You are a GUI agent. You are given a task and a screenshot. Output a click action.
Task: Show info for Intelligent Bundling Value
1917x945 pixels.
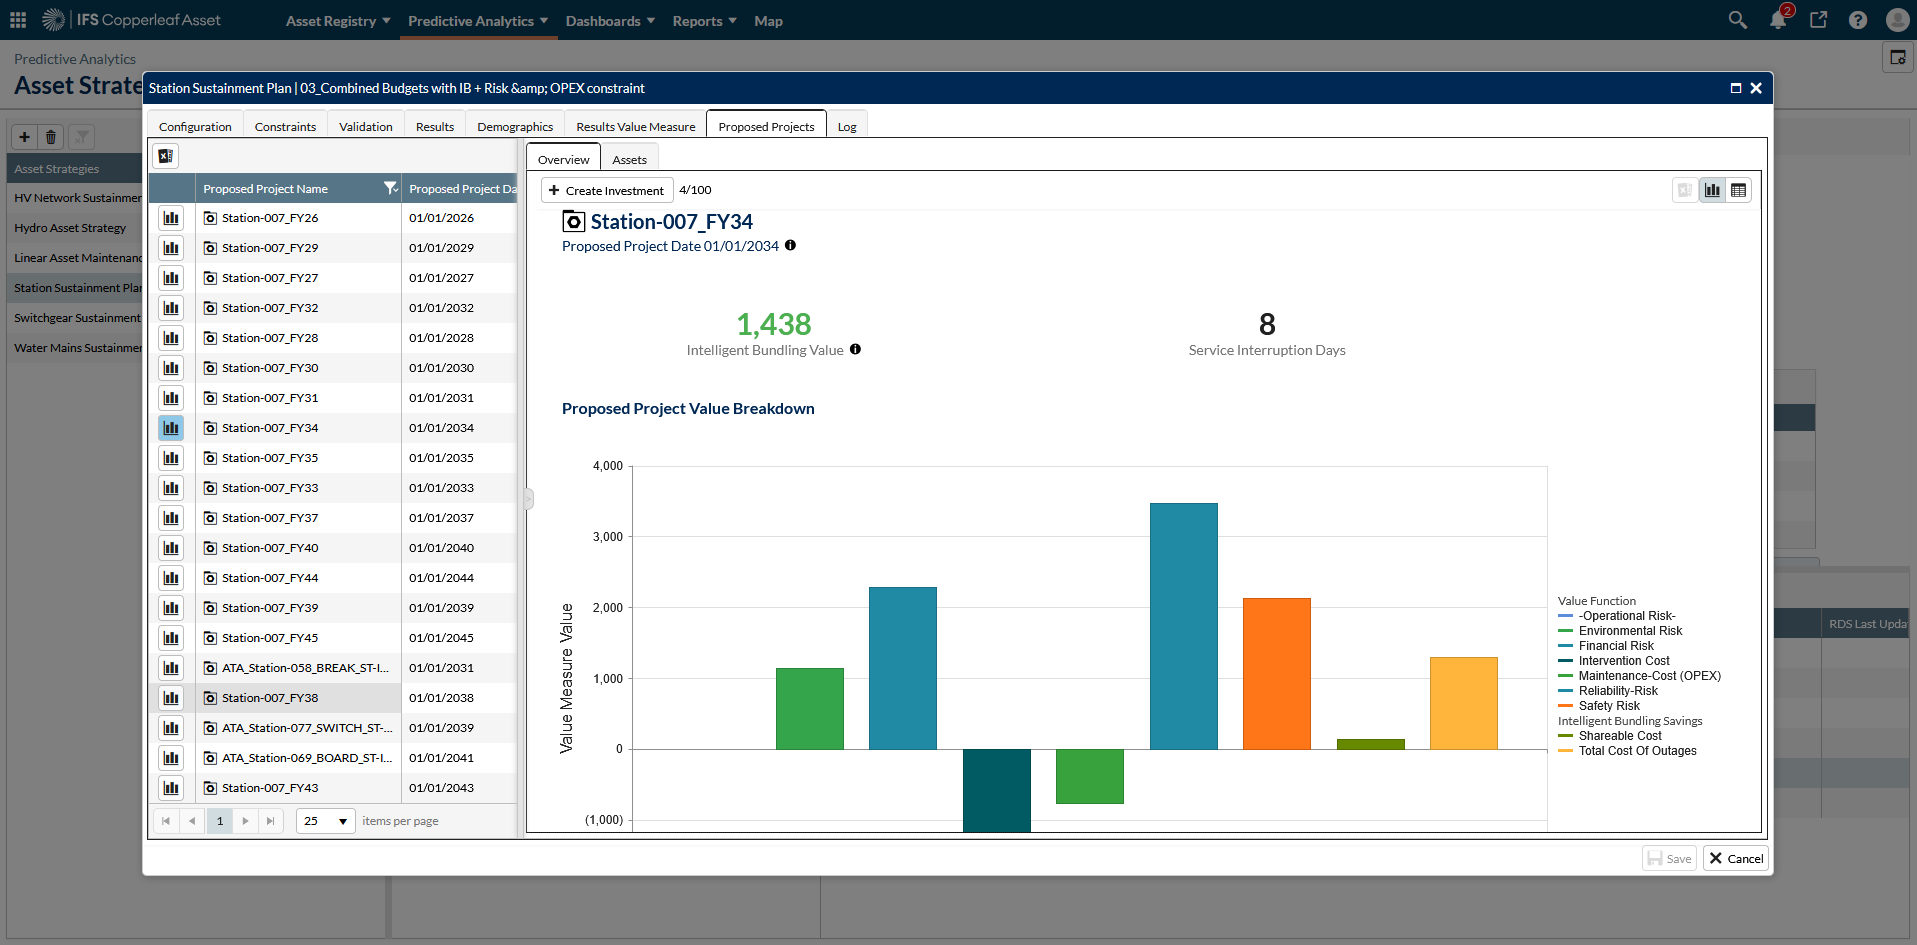[855, 349]
